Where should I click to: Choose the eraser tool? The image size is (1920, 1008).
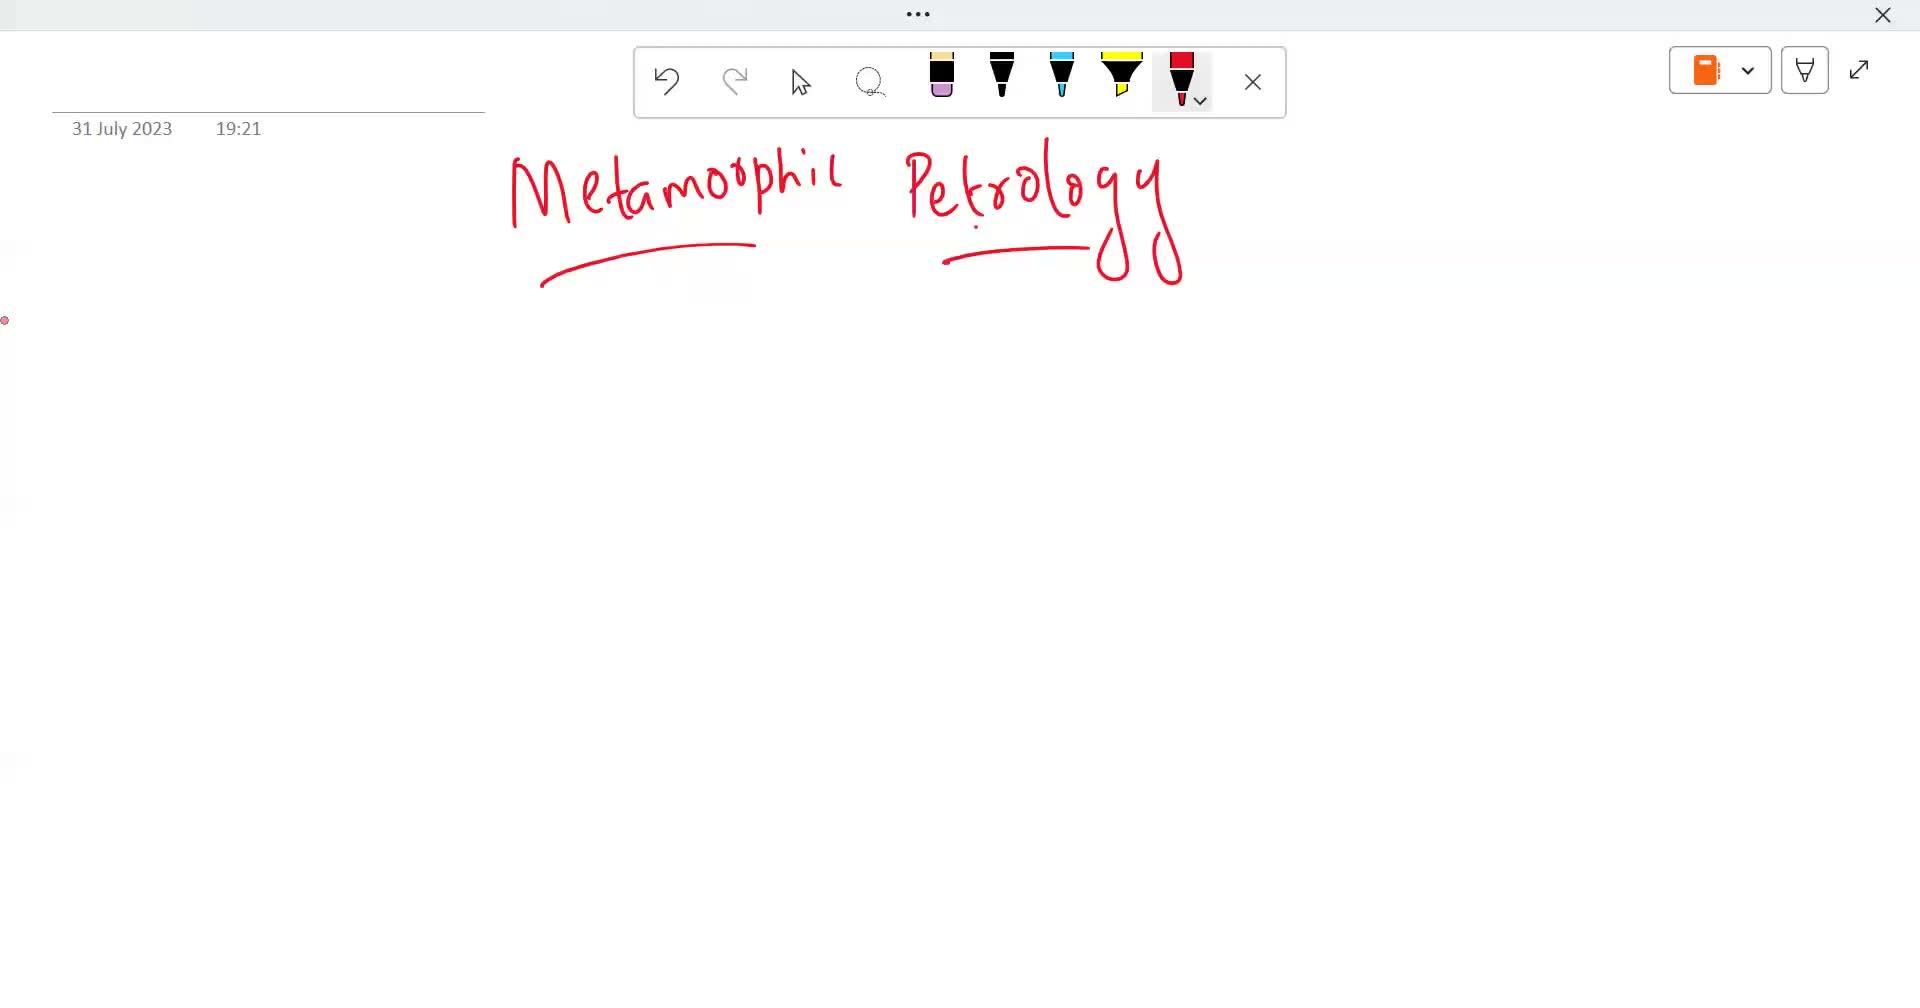click(x=941, y=76)
